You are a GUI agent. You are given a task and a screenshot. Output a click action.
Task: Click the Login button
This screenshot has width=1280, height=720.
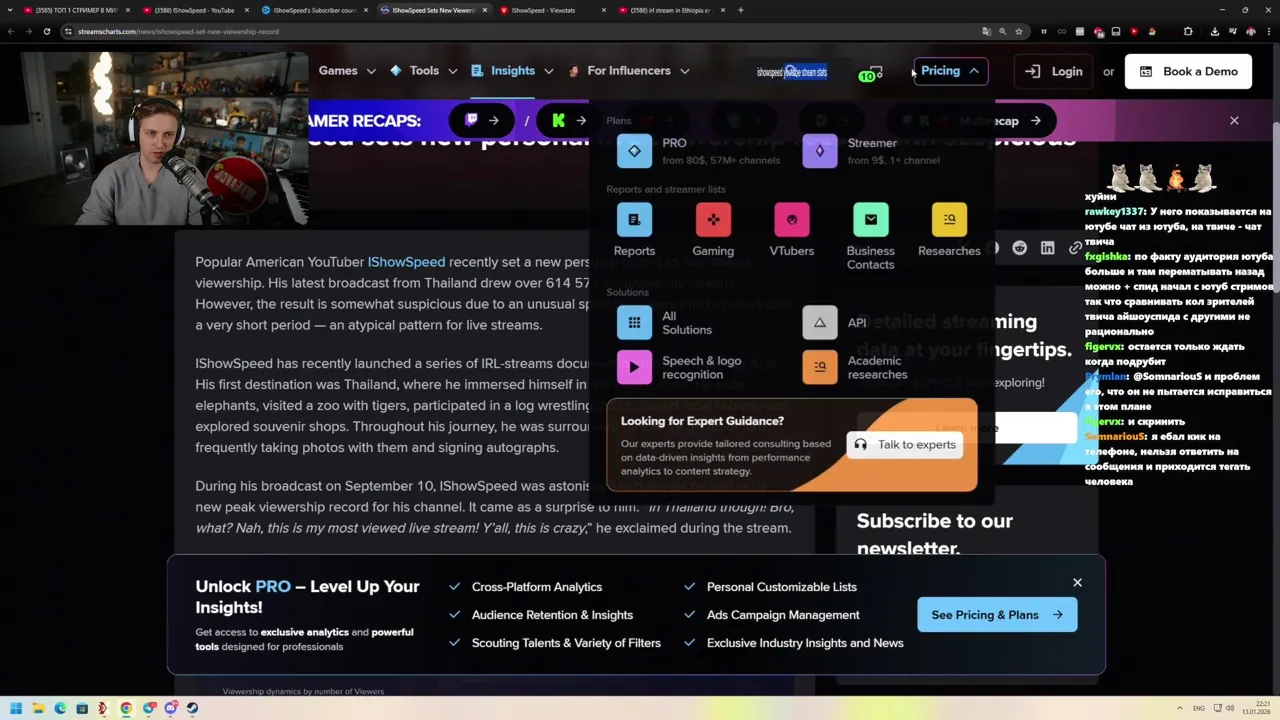click(x=1054, y=71)
